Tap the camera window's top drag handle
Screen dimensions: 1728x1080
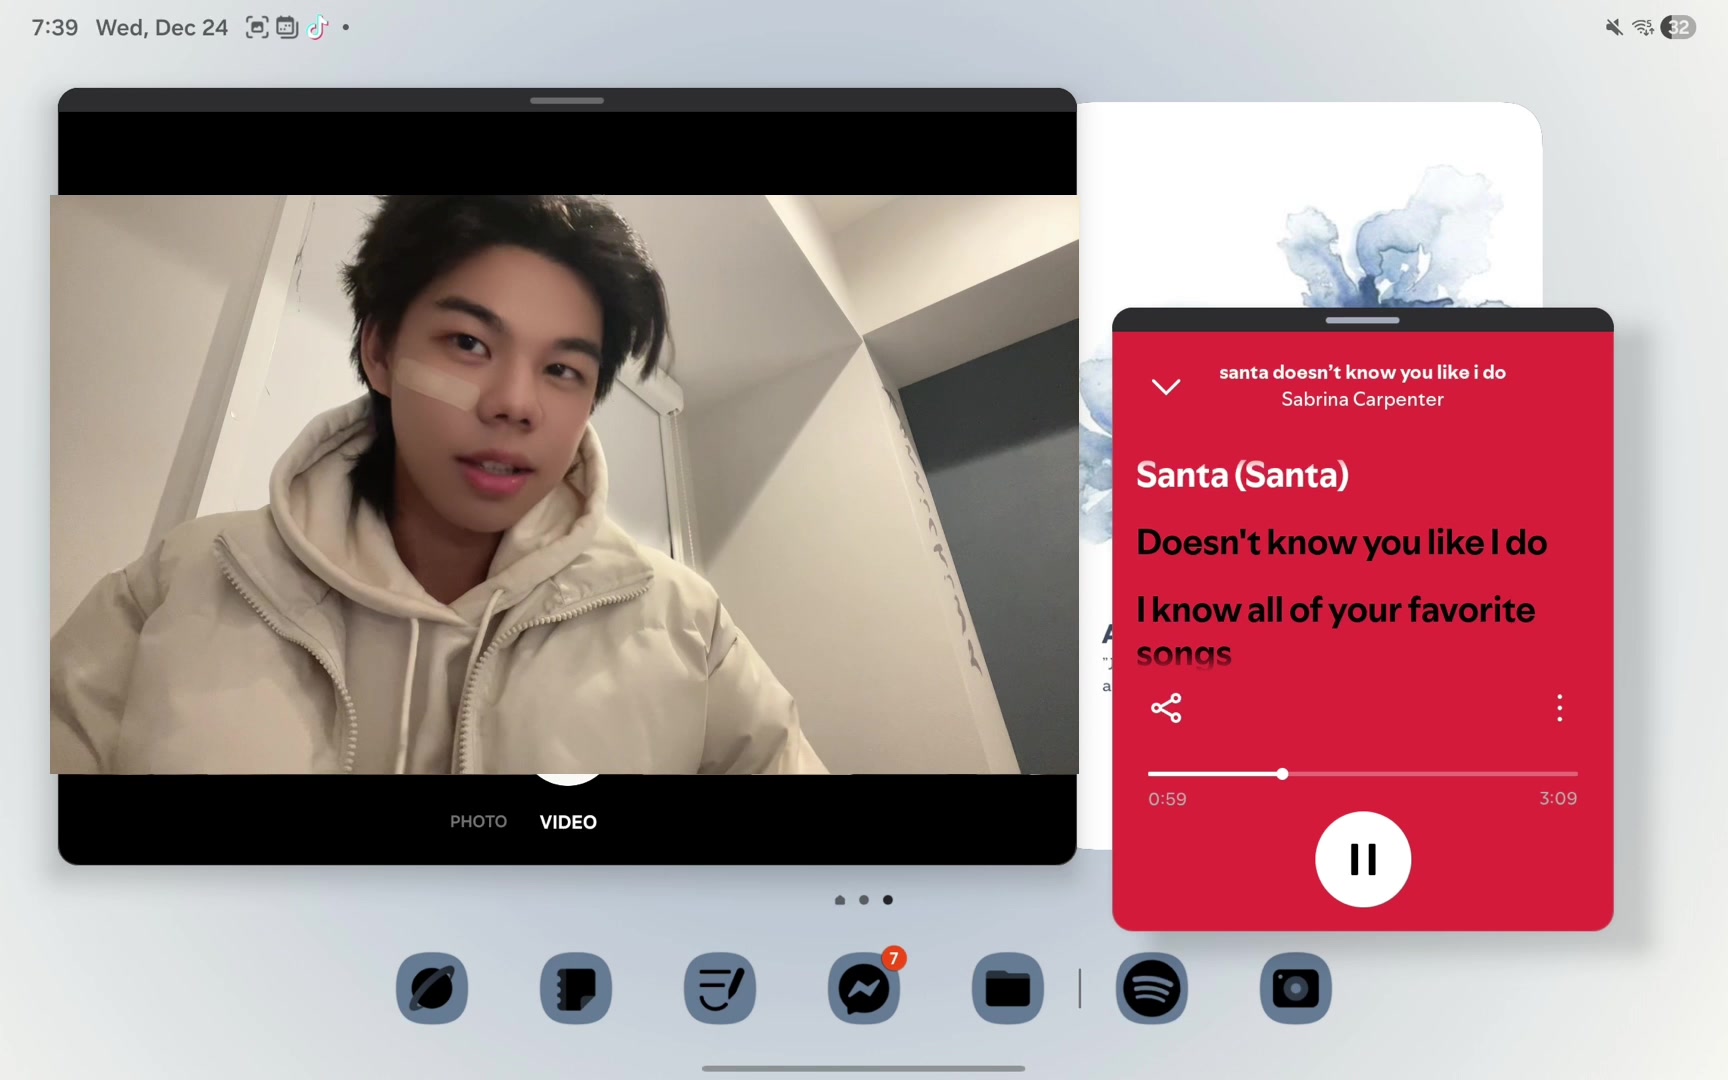(x=567, y=100)
